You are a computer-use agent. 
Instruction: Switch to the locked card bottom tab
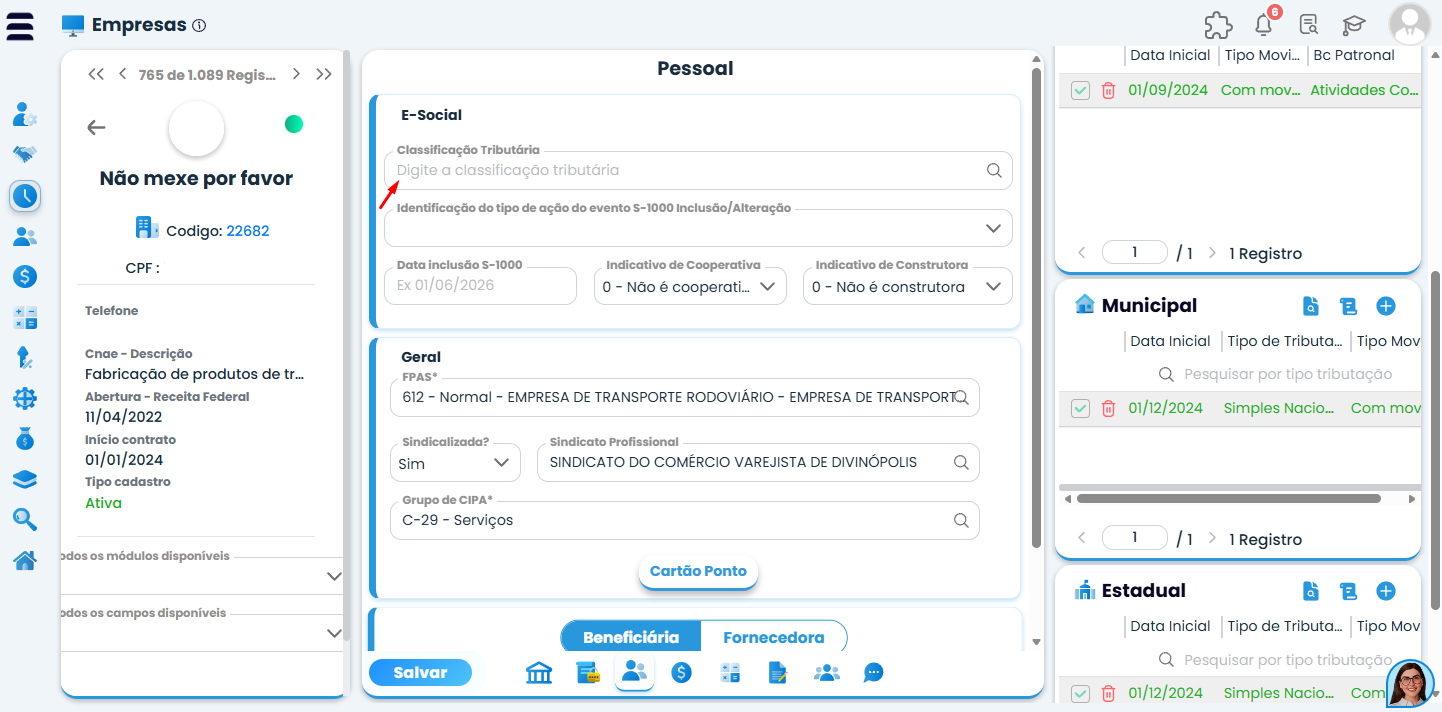point(587,673)
